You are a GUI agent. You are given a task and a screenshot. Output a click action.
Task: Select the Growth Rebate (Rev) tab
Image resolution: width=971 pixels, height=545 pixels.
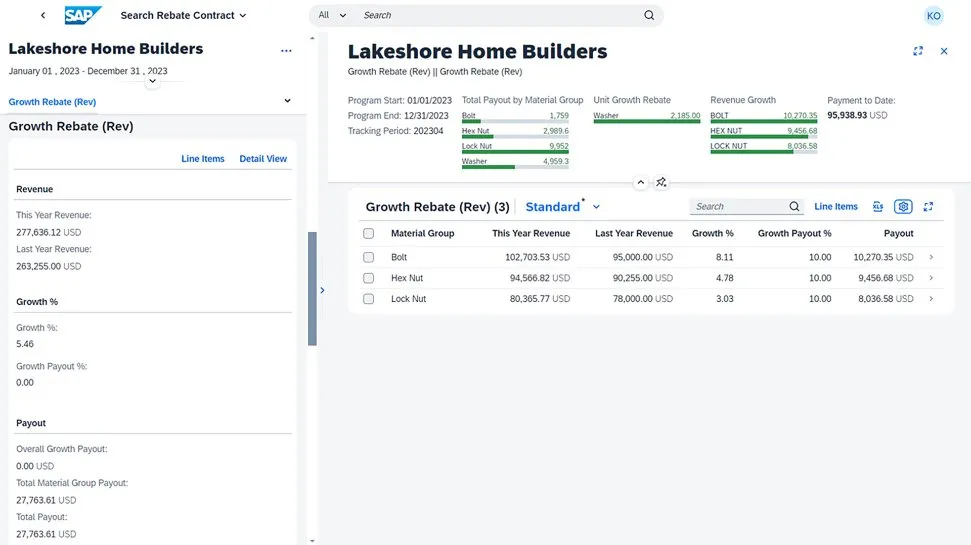coord(52,102)
